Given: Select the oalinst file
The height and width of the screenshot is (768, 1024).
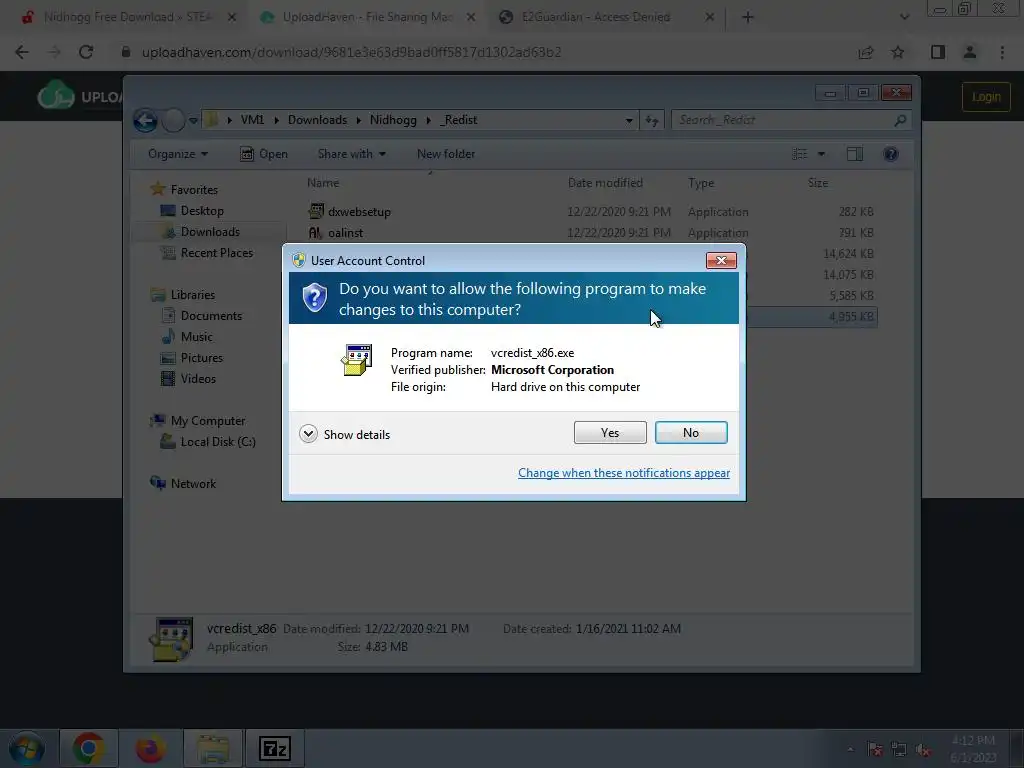Looking at the screenshot, I should (345, 232).
